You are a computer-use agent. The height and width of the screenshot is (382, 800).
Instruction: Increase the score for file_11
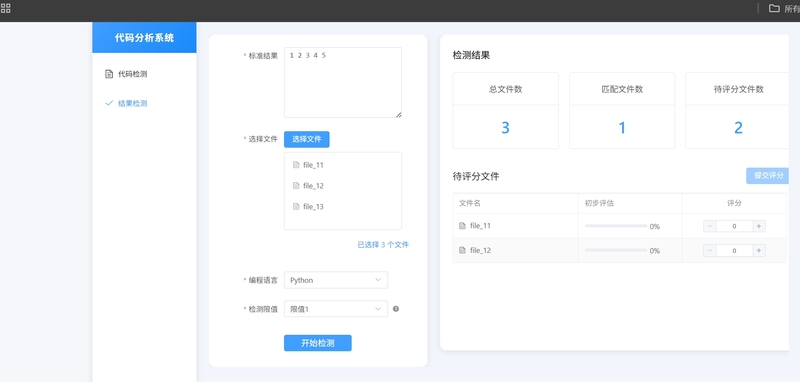click(x=759, y=226)
